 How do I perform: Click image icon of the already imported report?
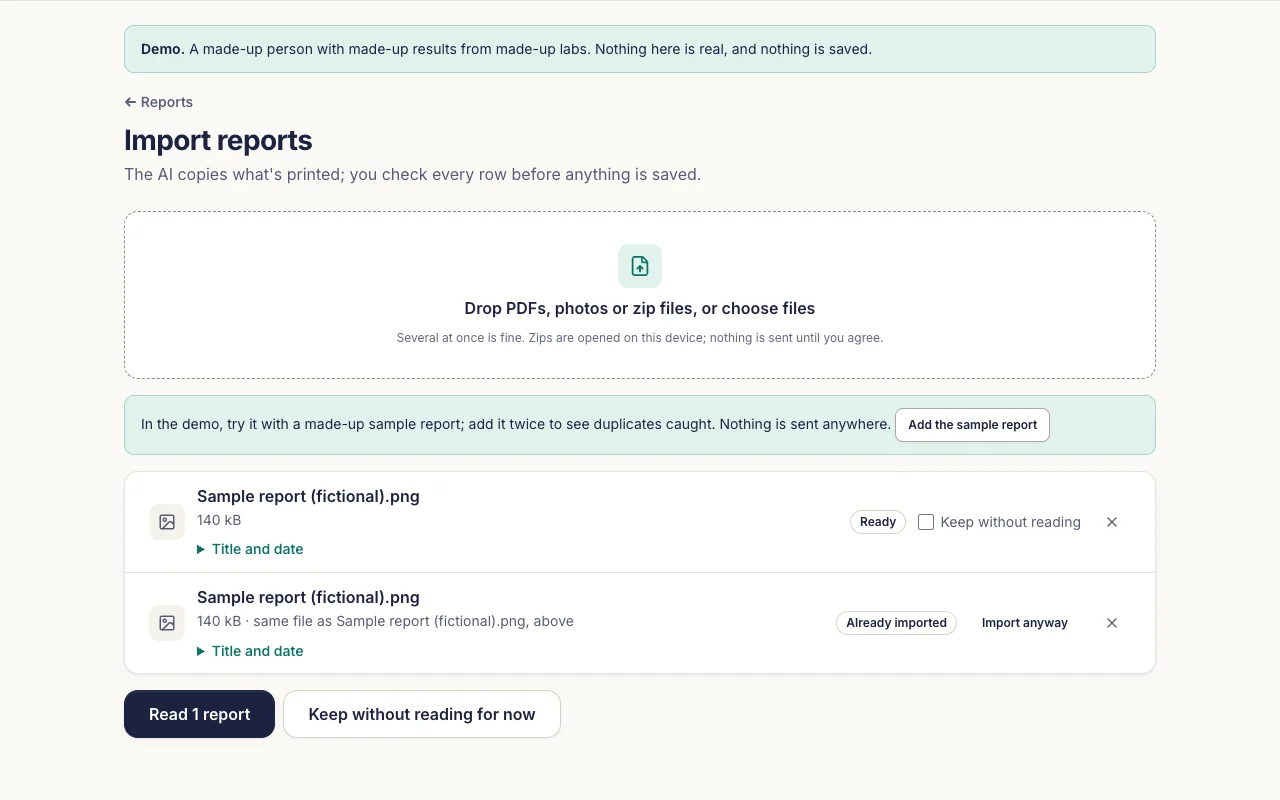(x=167, y=623)
